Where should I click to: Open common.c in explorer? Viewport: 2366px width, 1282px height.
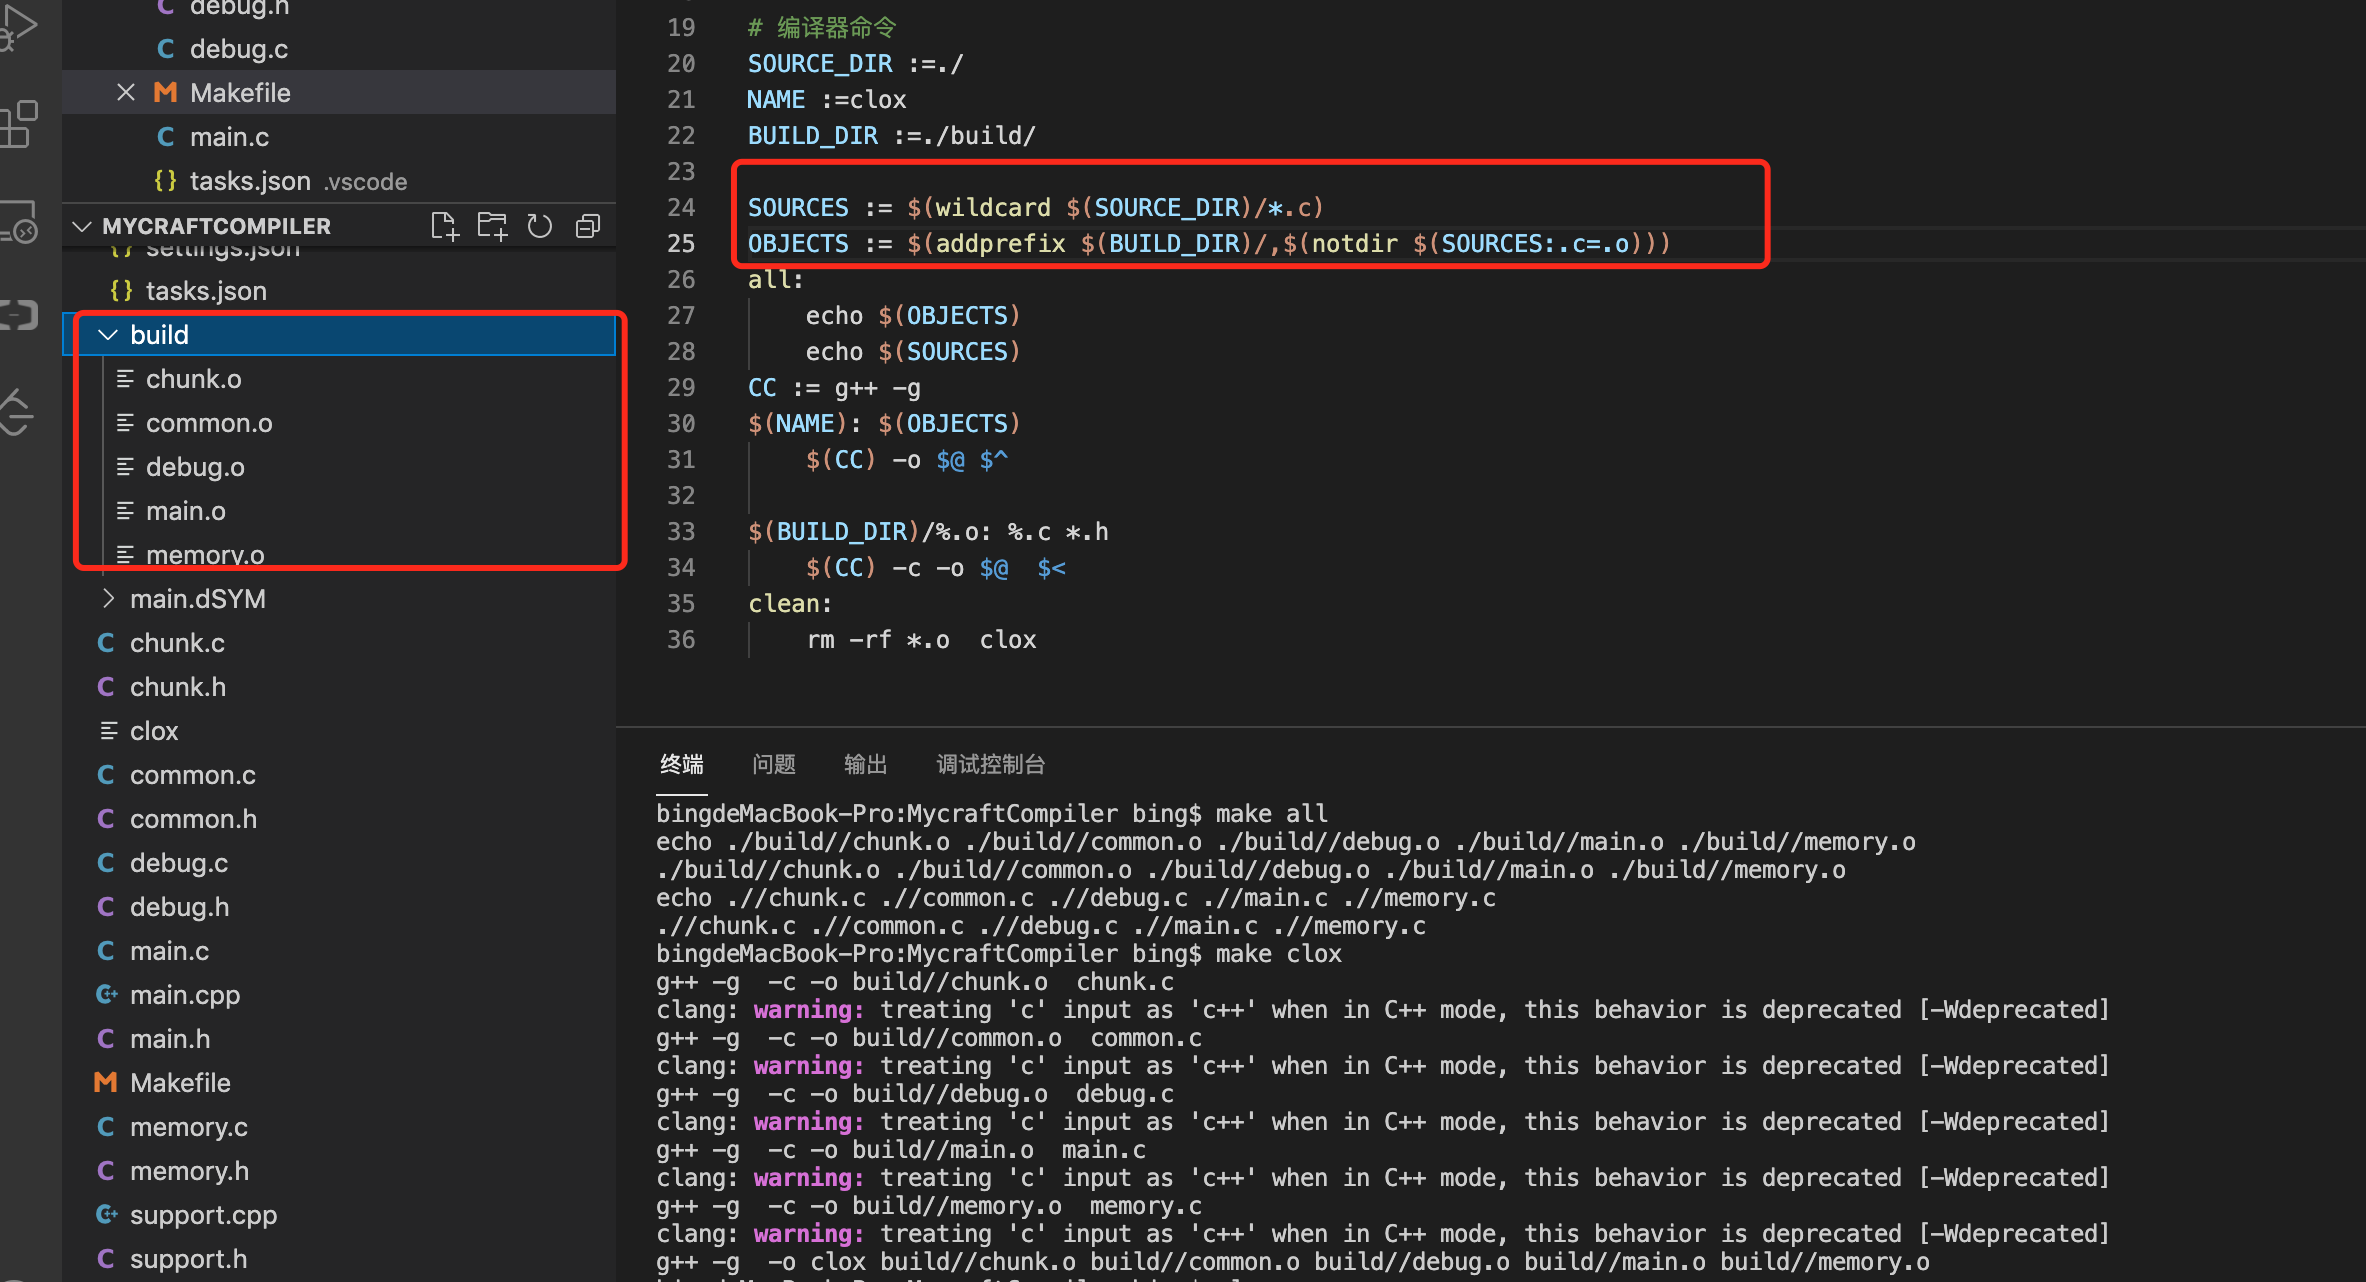(x=339, y=775)
